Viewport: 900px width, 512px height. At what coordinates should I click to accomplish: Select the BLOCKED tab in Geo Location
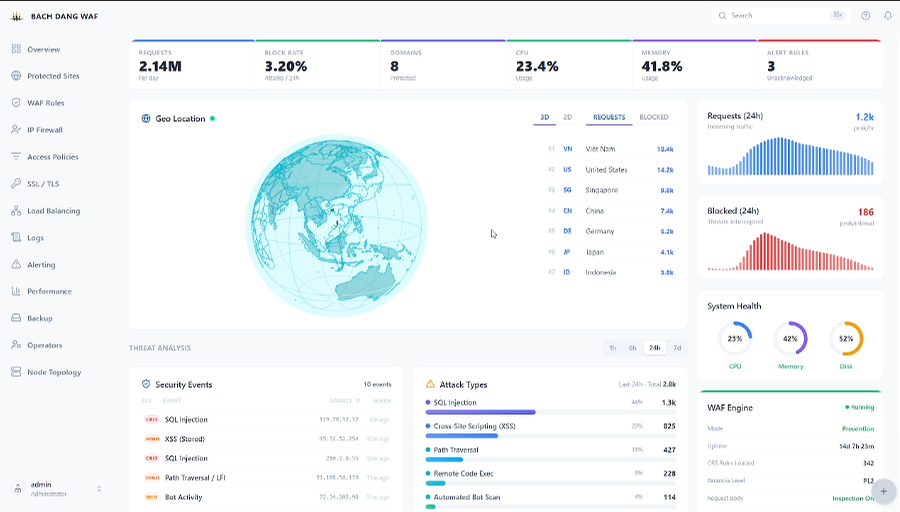click(x=654, y=117)
